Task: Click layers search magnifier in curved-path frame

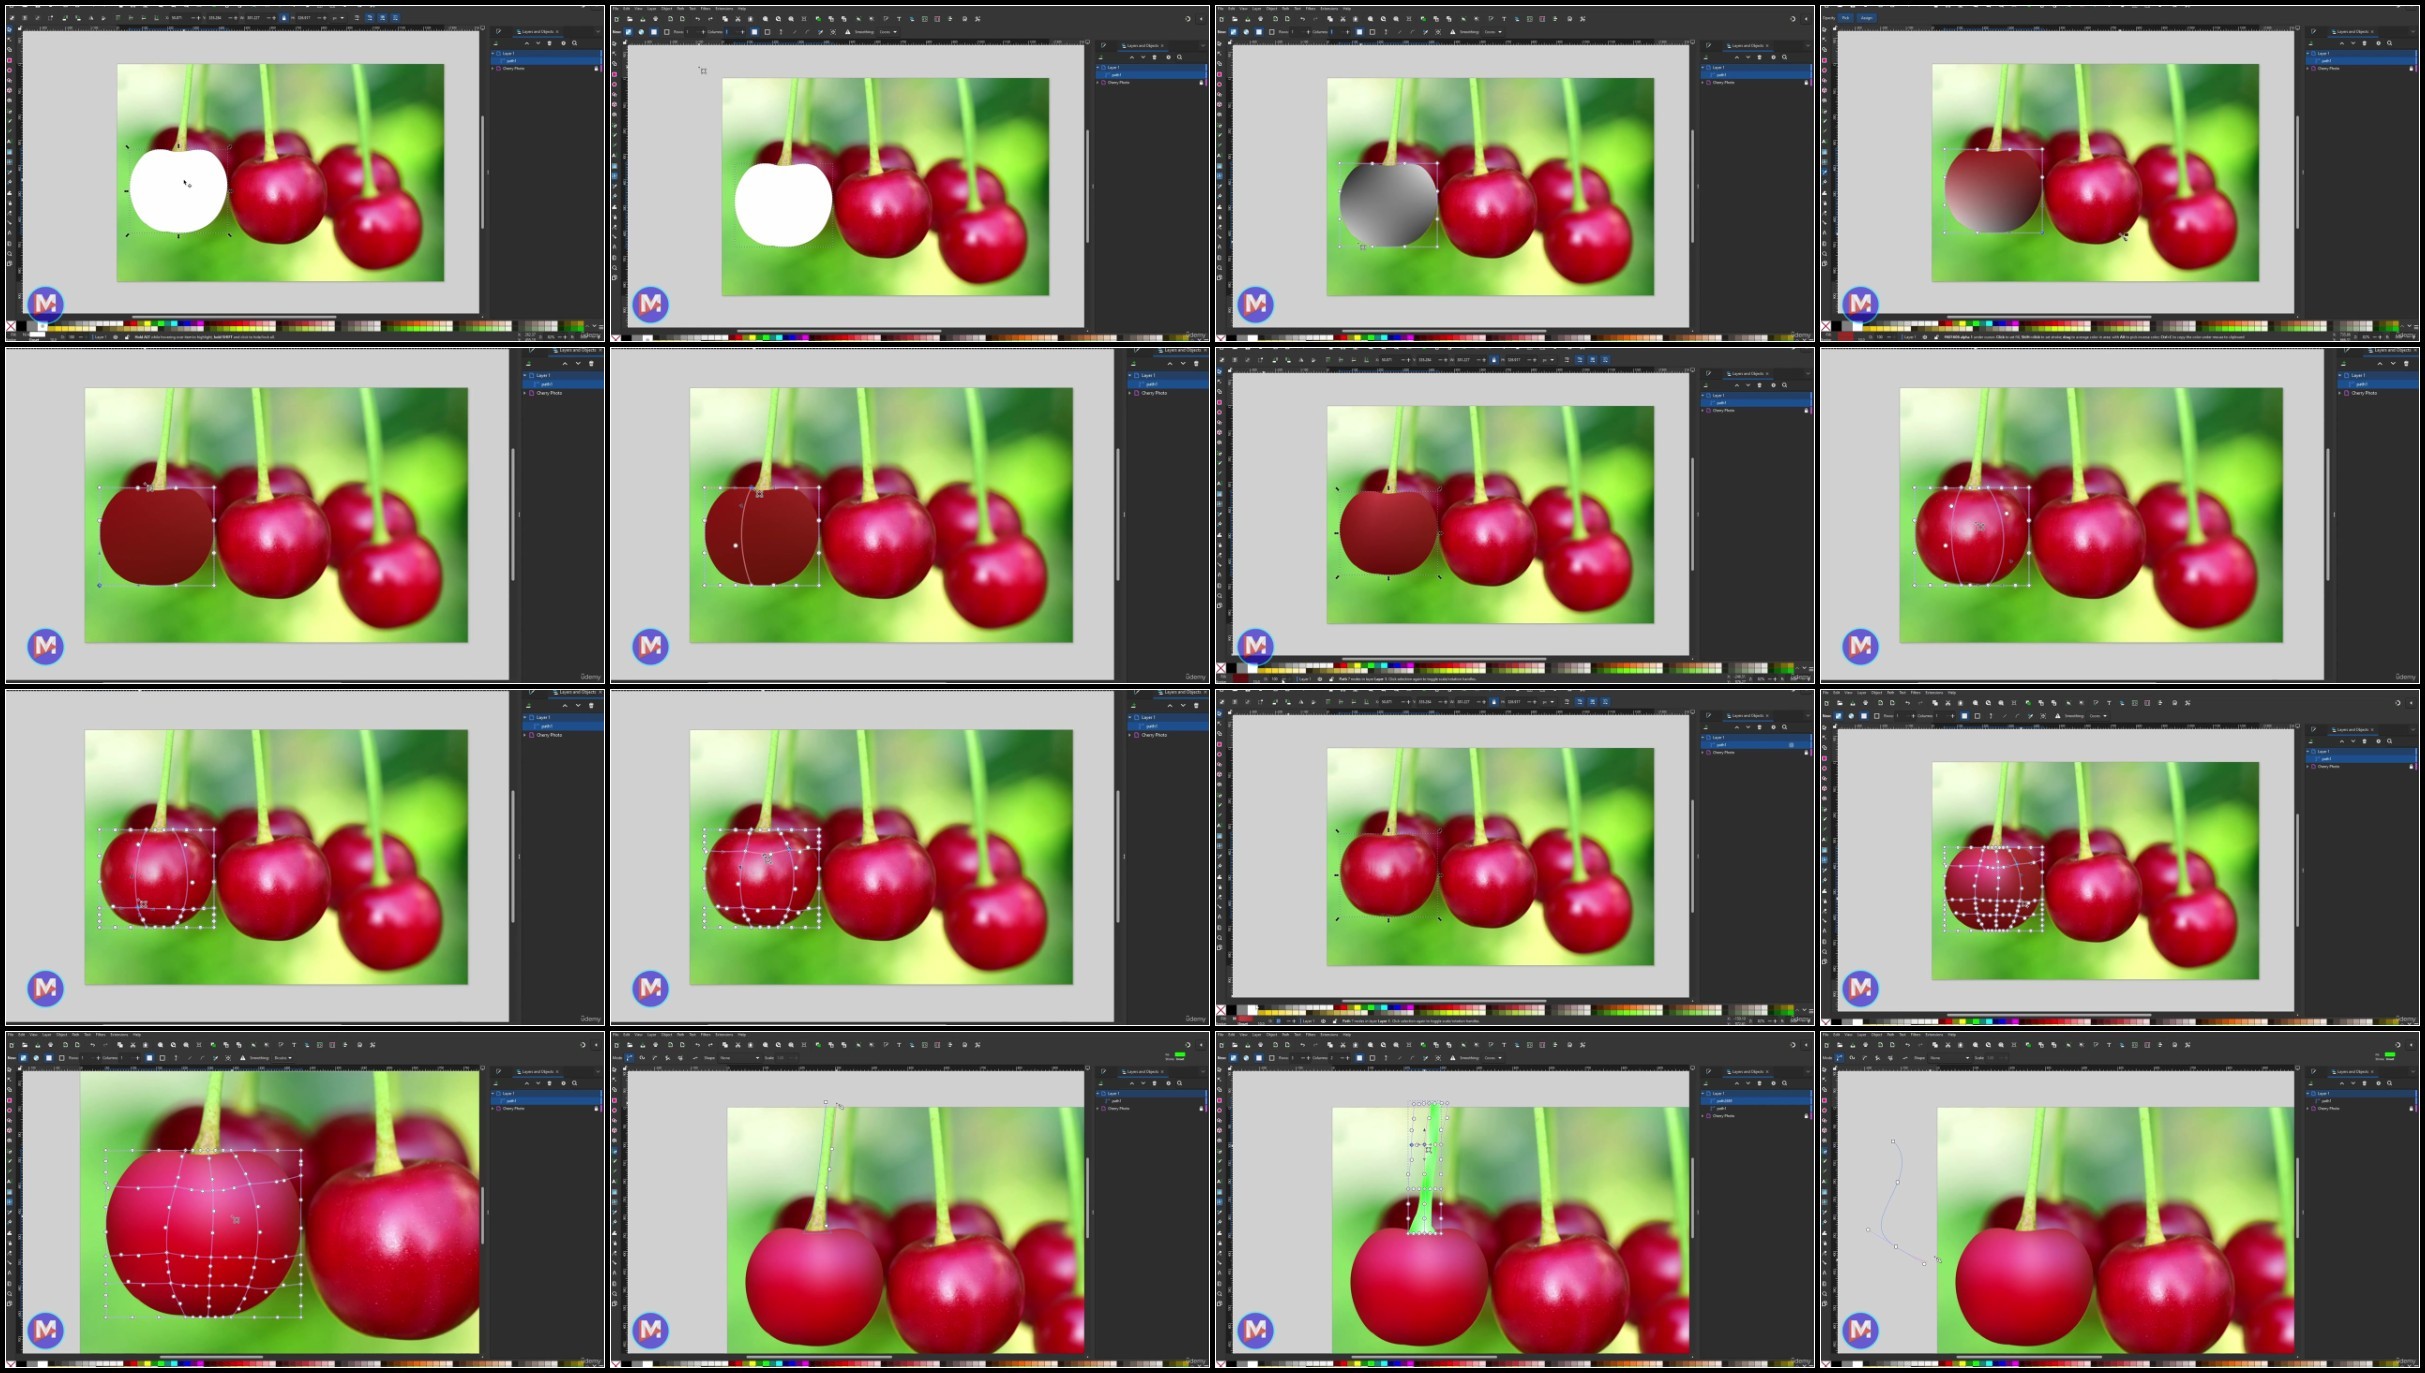Action: (2389, 1083)
